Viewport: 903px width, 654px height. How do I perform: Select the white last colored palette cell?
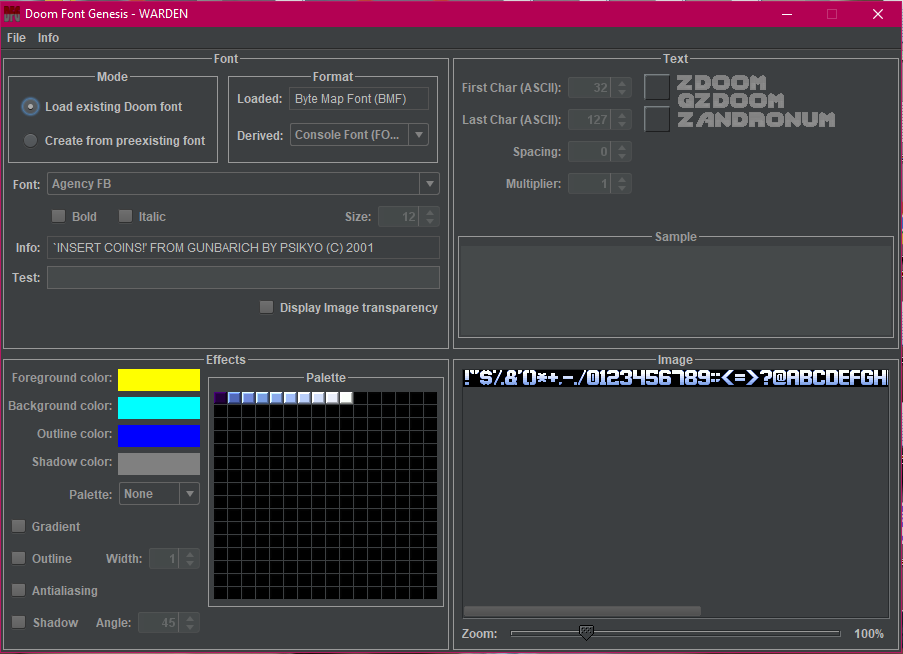point(346,398)
